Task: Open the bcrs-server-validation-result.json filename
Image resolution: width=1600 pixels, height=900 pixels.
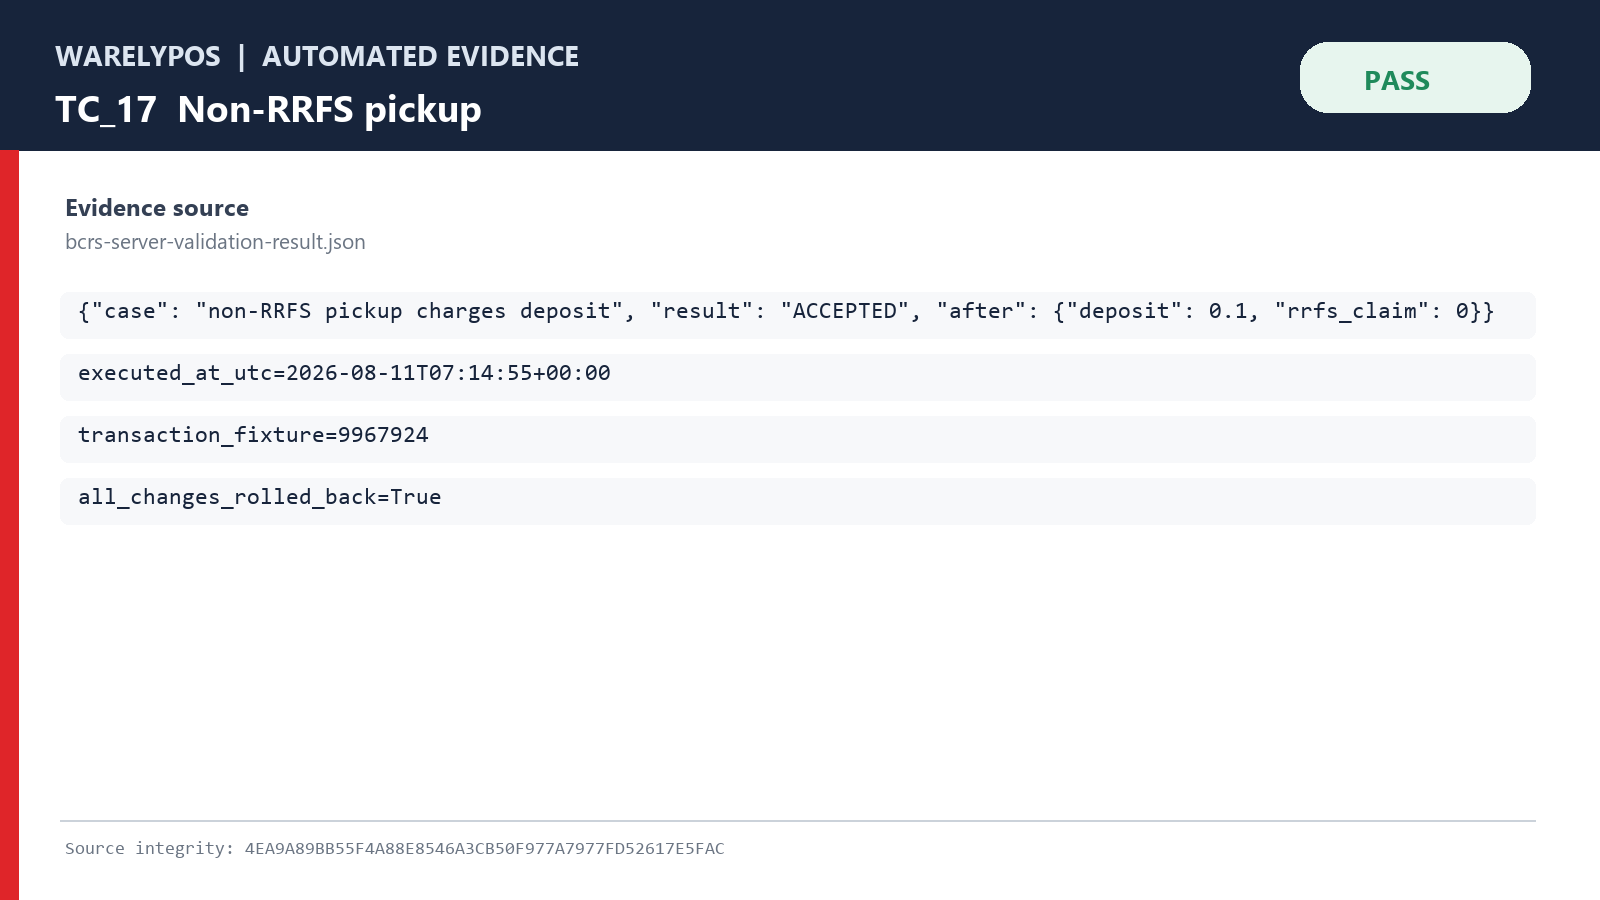Action: click(215, 242)
